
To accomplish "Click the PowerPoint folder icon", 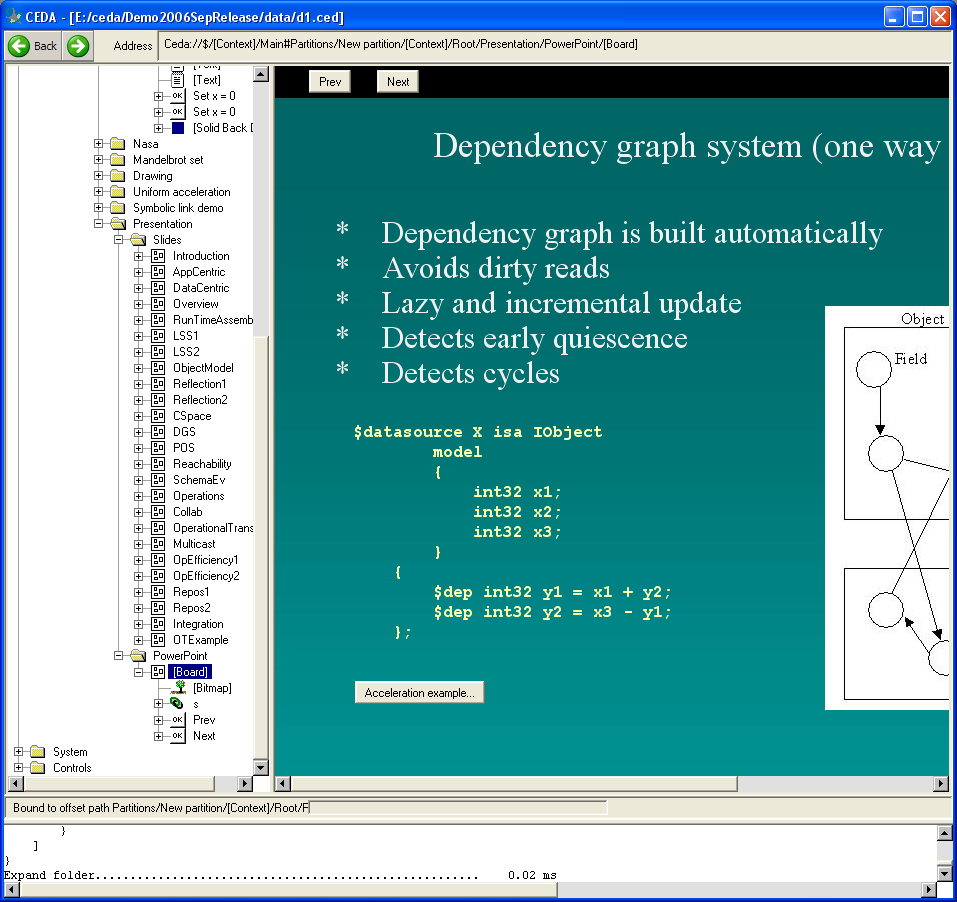I will click(138, 656).
